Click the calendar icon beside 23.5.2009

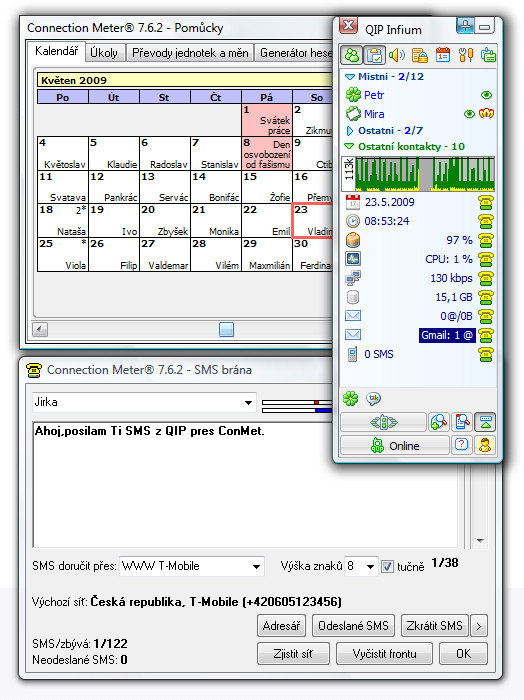353,202
